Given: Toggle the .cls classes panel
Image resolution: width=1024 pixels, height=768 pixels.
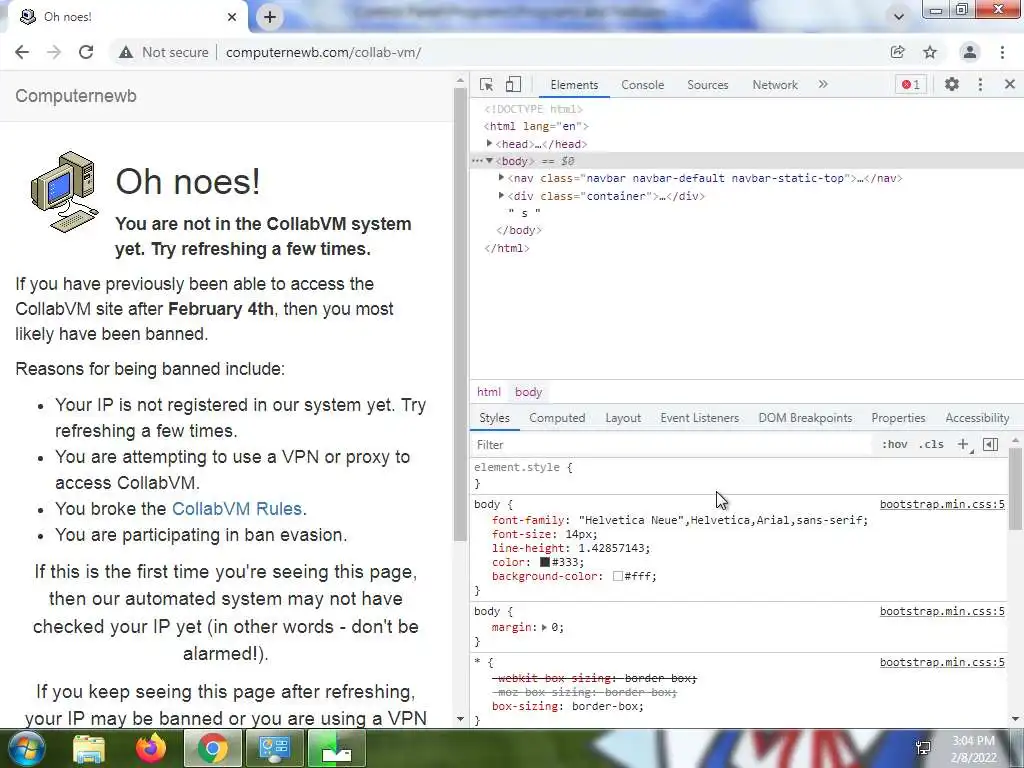Looking at the screenshot, I should point(931,444).
